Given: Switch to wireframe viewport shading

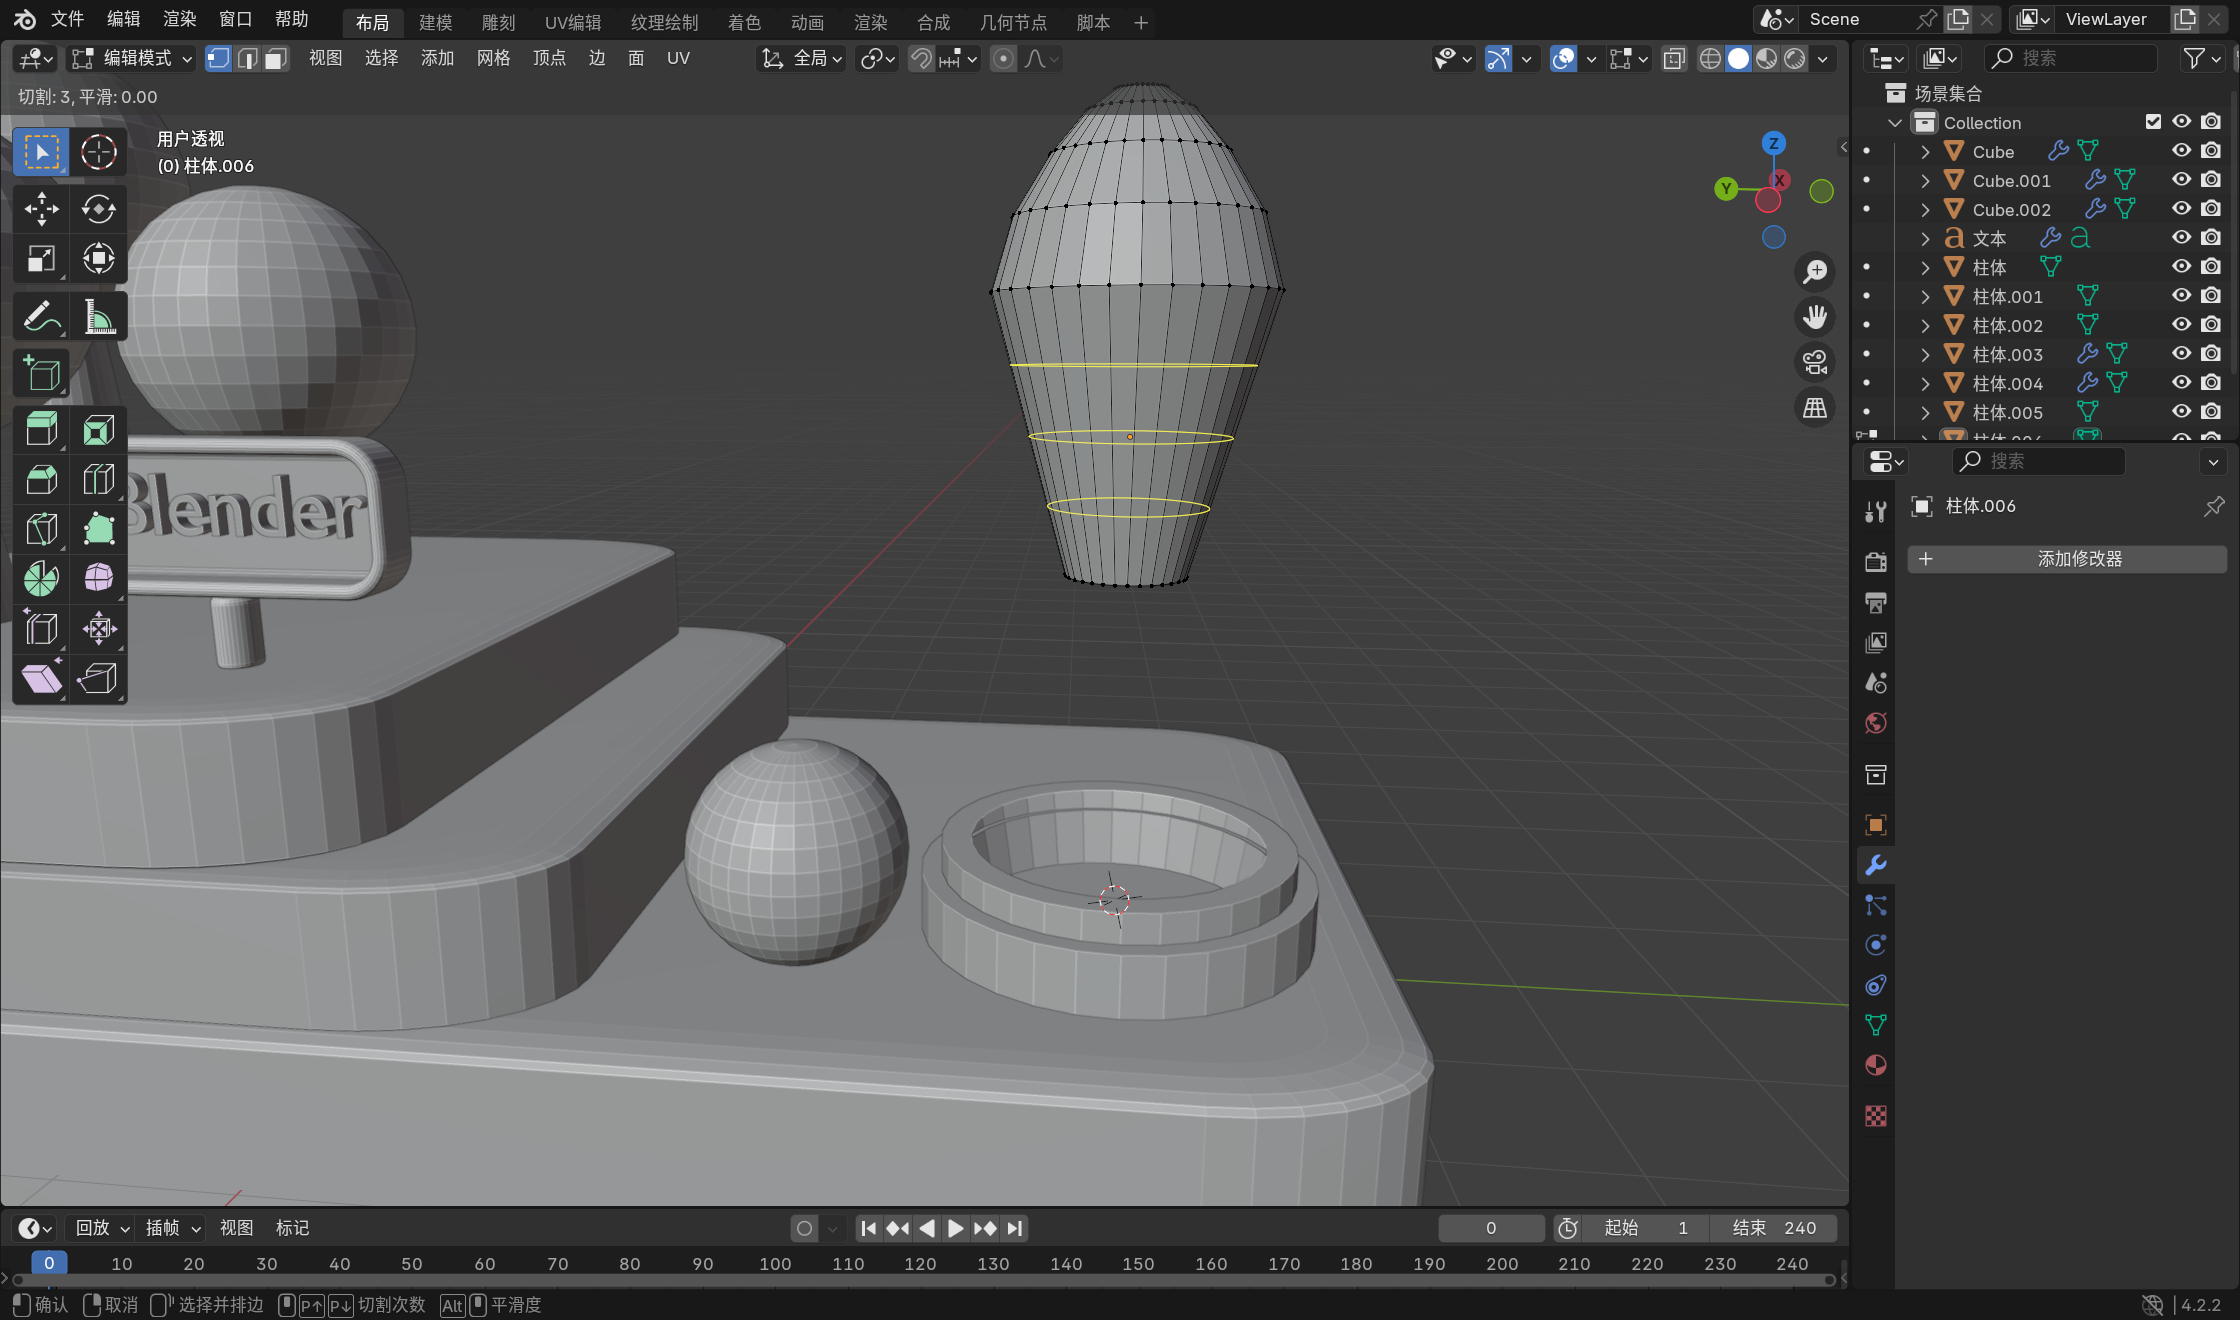Looking at the screenshot, I should (x=1710, y=59).
